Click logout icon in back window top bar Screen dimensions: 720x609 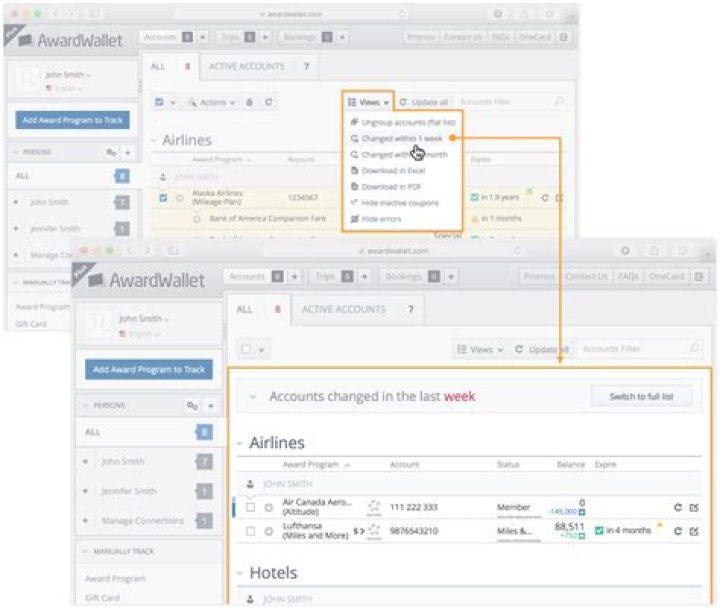coord(564,37)
